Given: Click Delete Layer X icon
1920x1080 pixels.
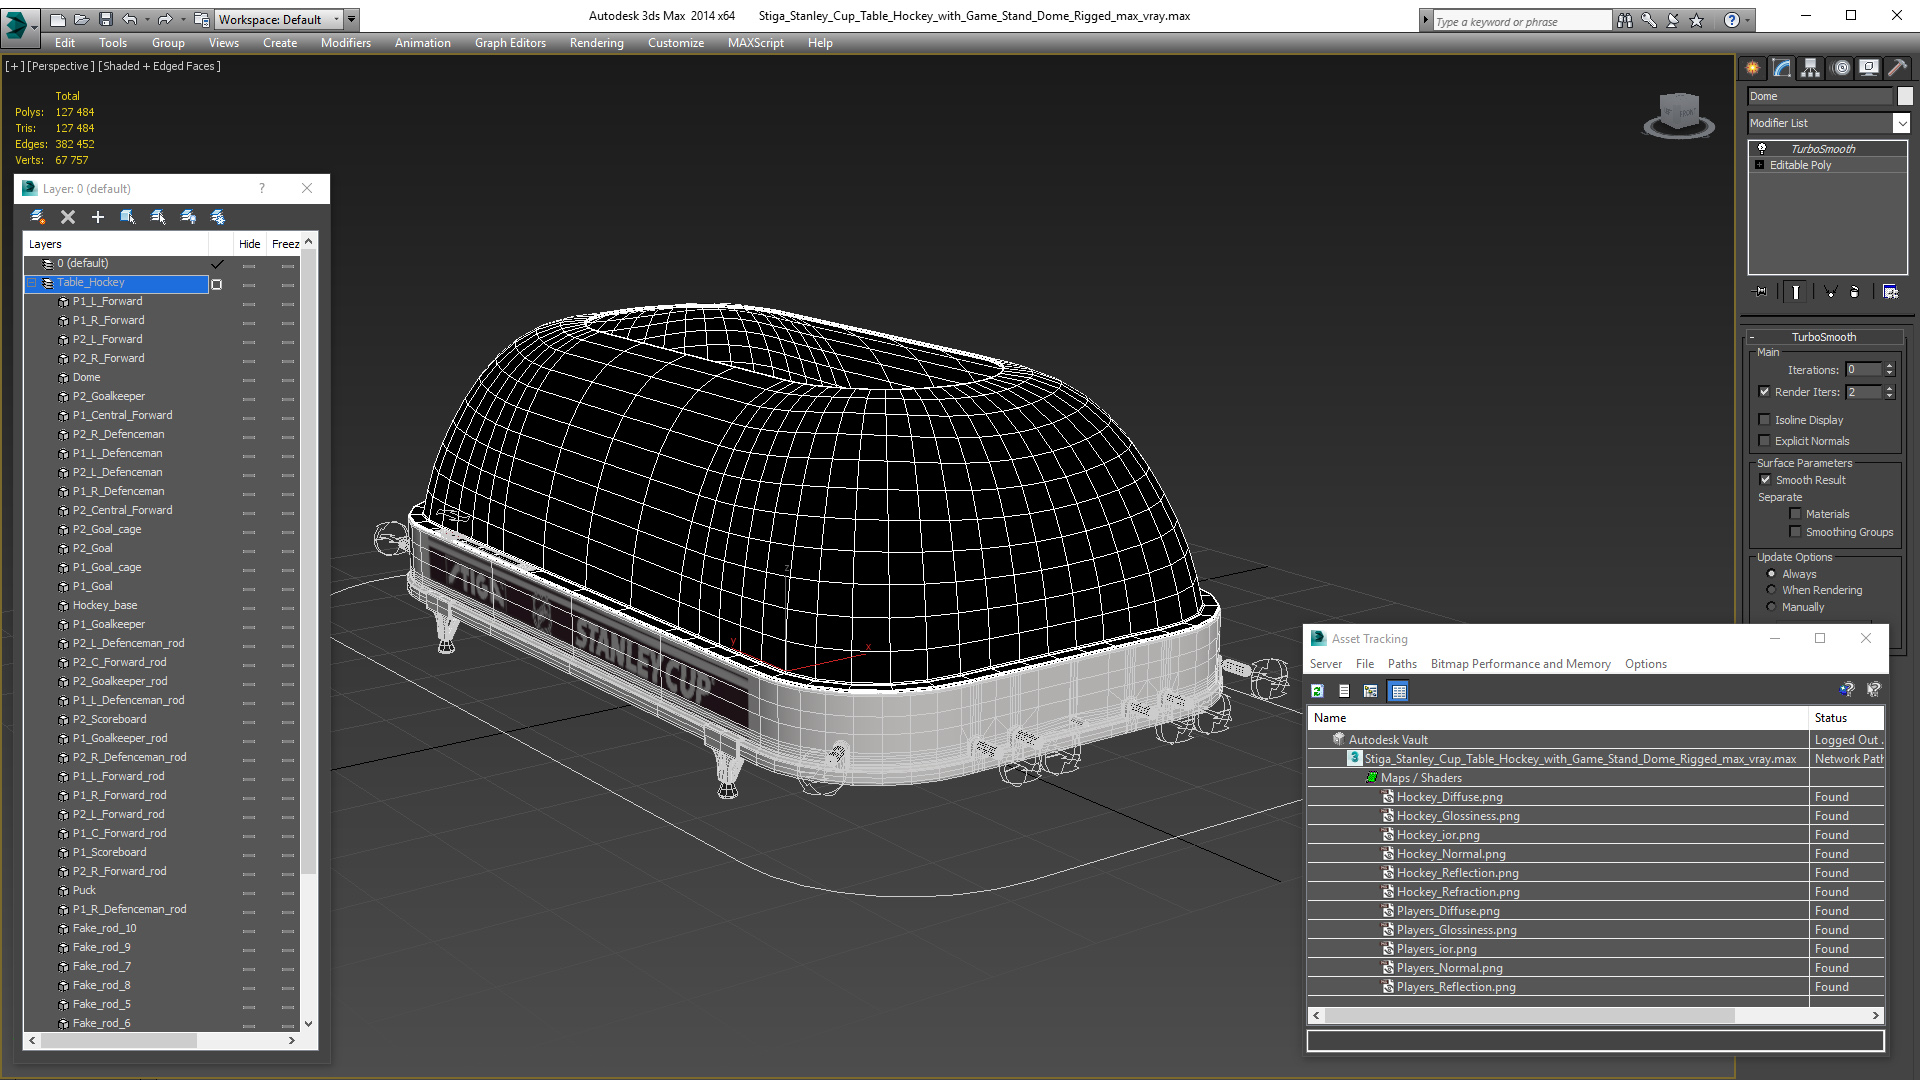Looking at the screenshot, I should (68, 217).
